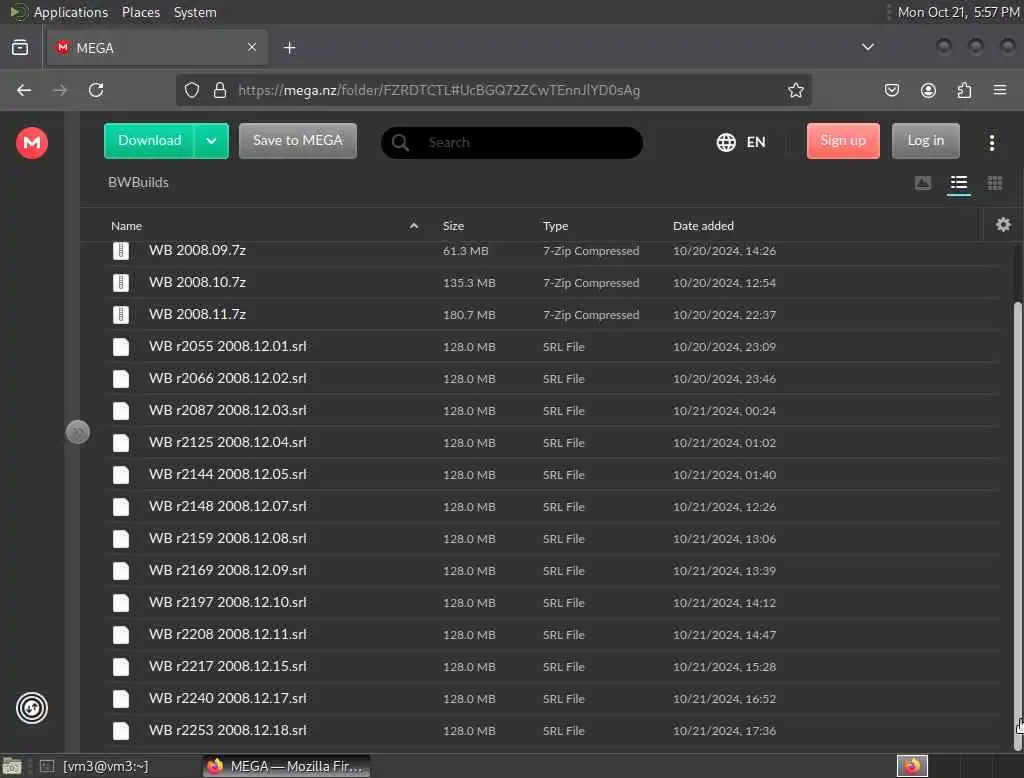1024x778 pixels.
Task: Open the column settings gear icon
Action: click(x=1003, y=225)
